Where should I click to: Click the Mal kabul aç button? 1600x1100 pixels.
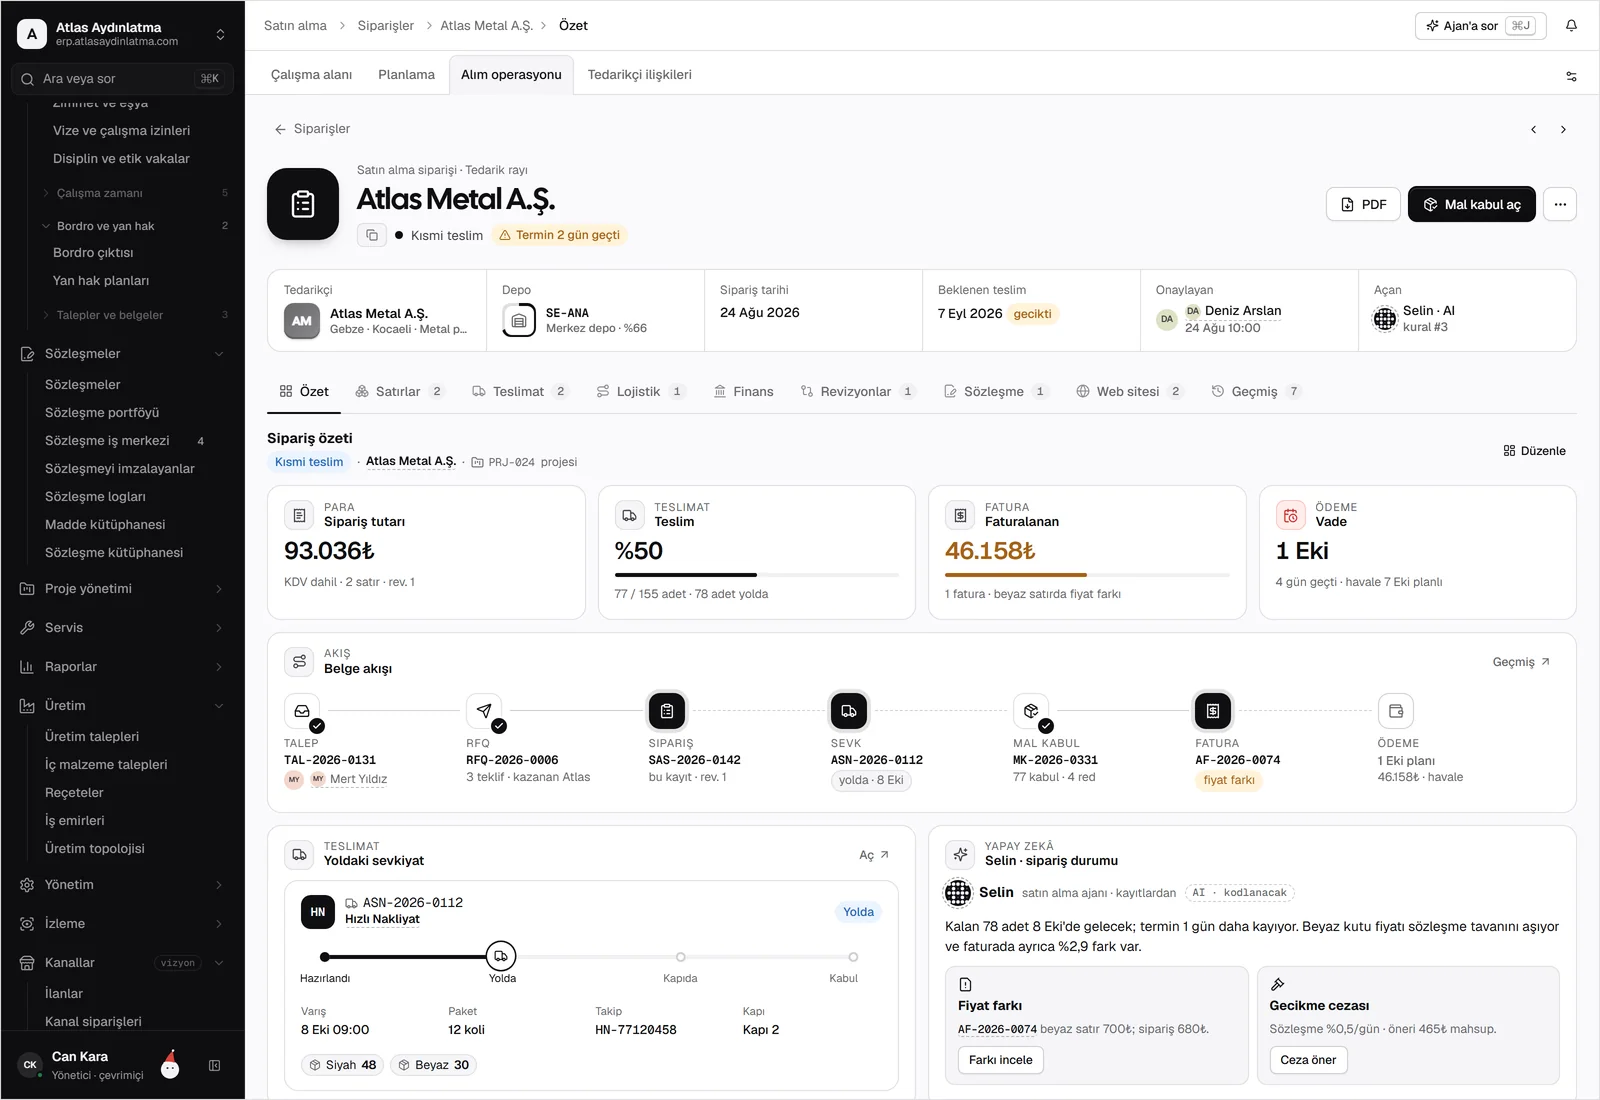1471,204
